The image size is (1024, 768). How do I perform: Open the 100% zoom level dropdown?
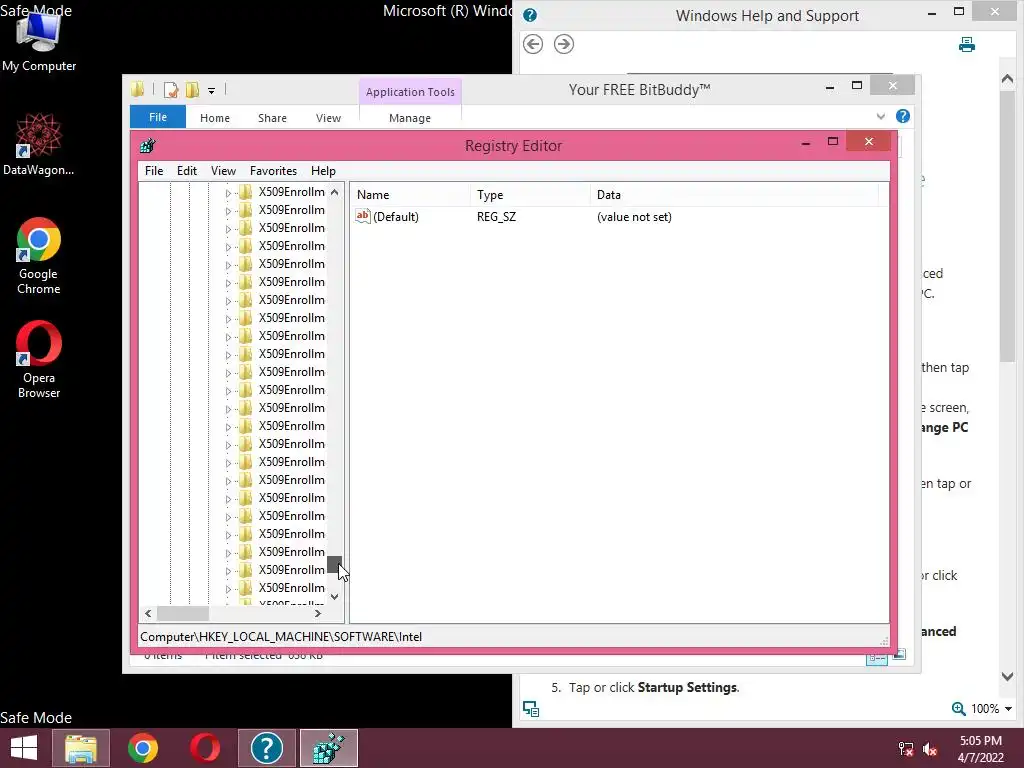coord(1008,709)
